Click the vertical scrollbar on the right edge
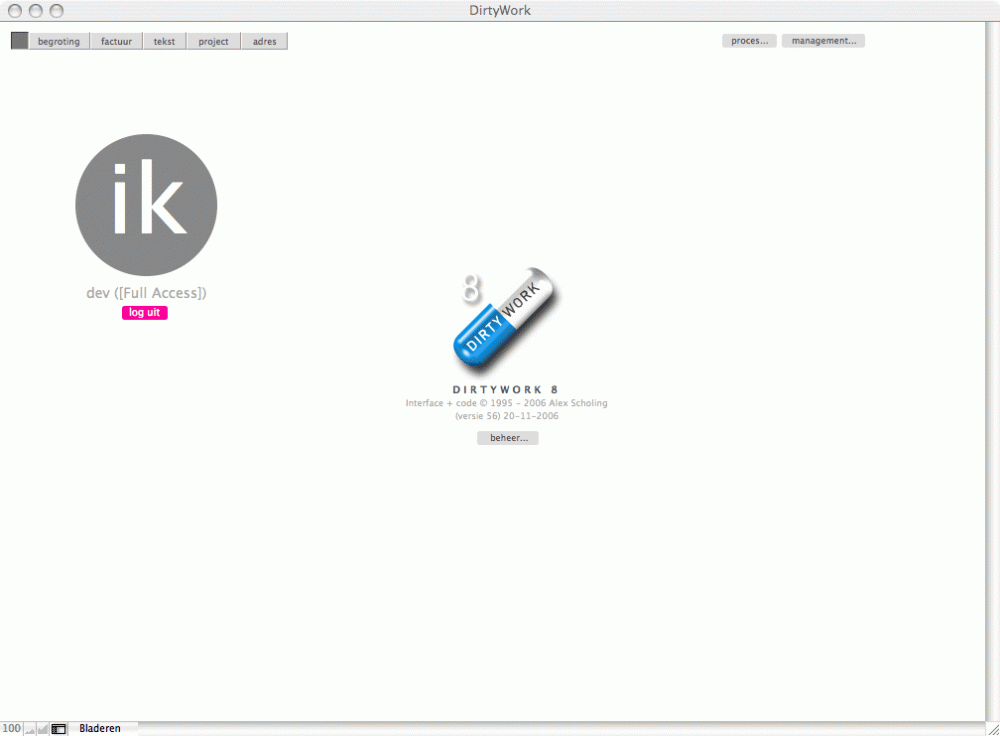 [x=991, y=370]
